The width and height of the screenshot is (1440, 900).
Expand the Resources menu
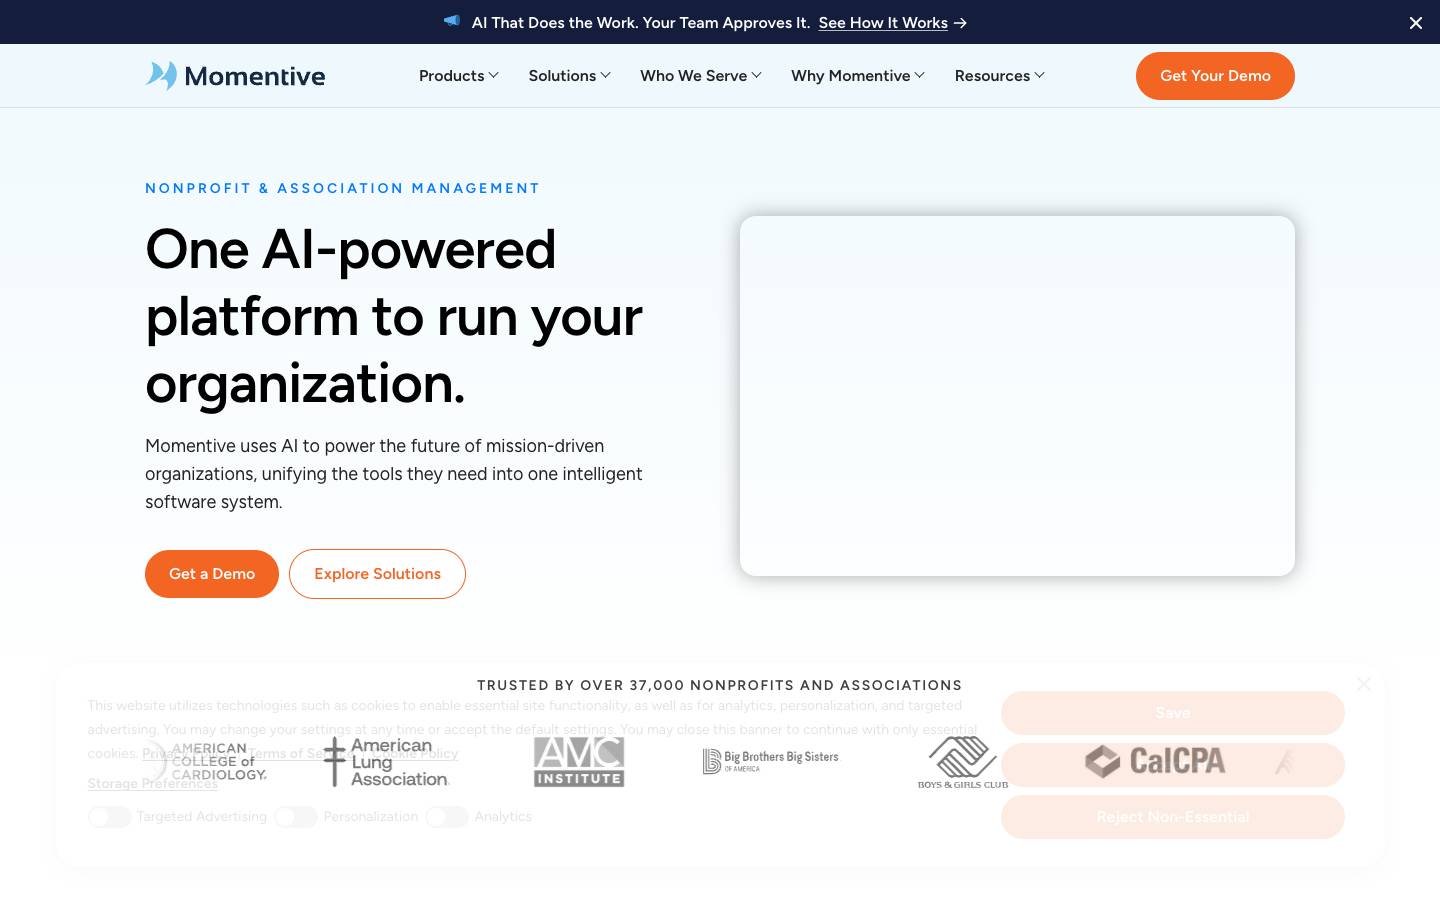[1000, 76]
